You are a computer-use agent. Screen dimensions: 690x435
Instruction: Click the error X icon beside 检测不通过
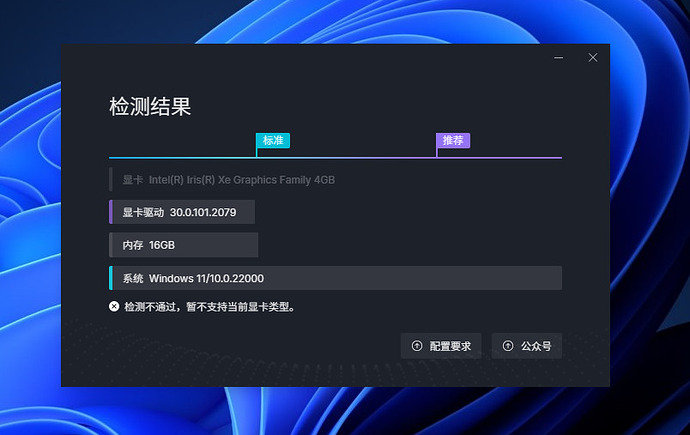[x=114, y=307]
